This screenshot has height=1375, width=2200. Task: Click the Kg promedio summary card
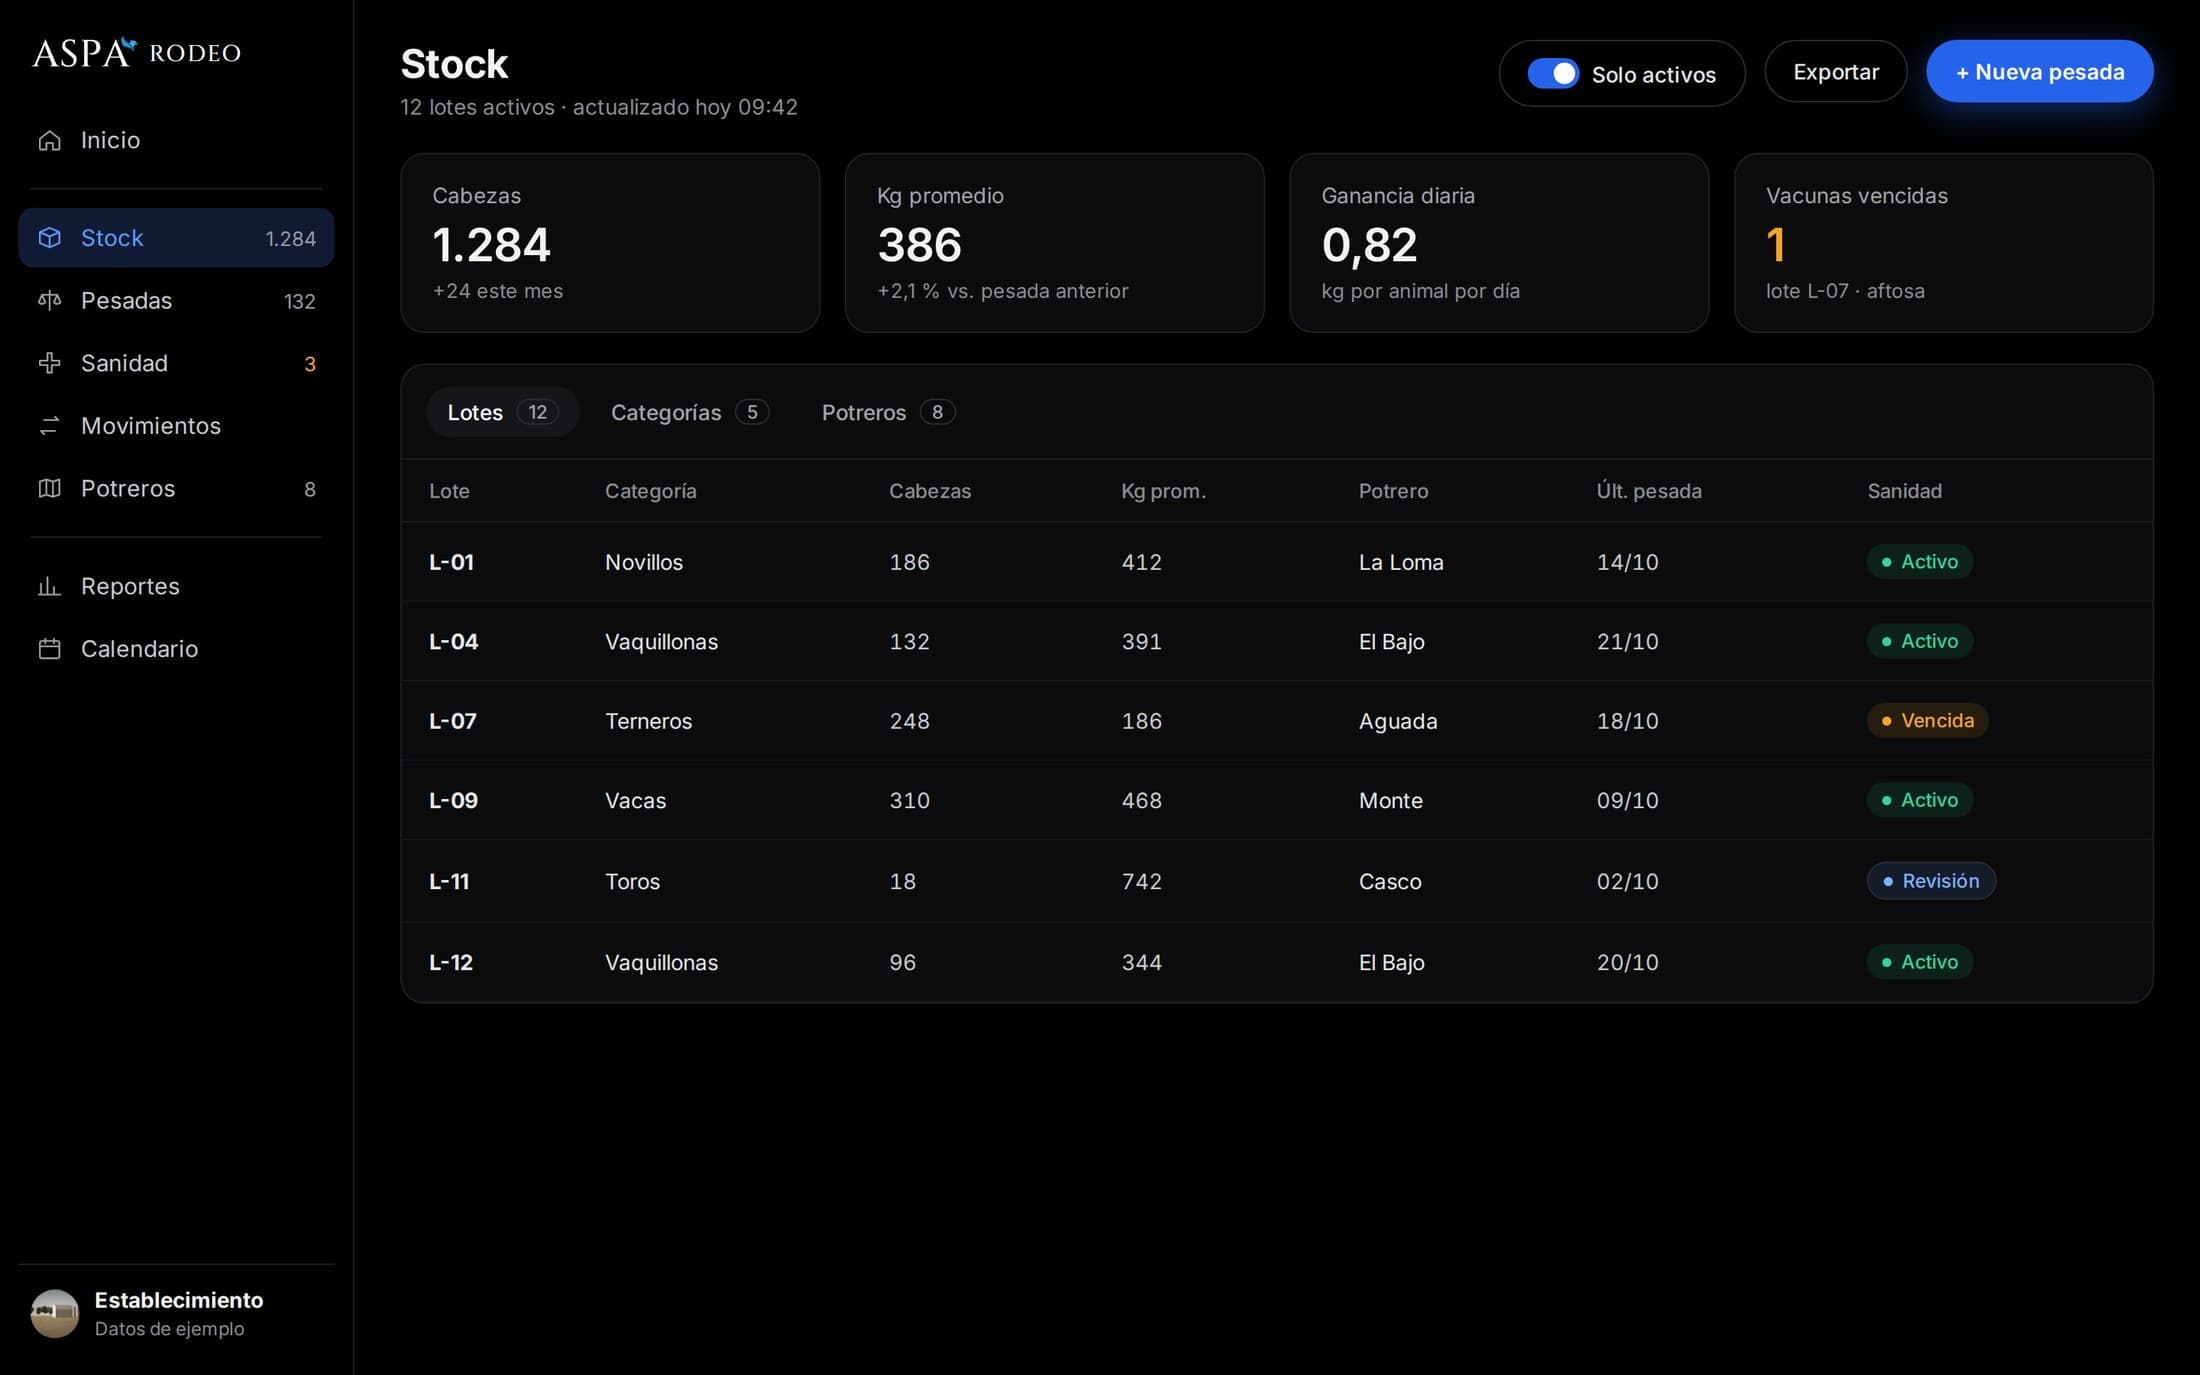pyautogui.click(x=1054, y=243)
